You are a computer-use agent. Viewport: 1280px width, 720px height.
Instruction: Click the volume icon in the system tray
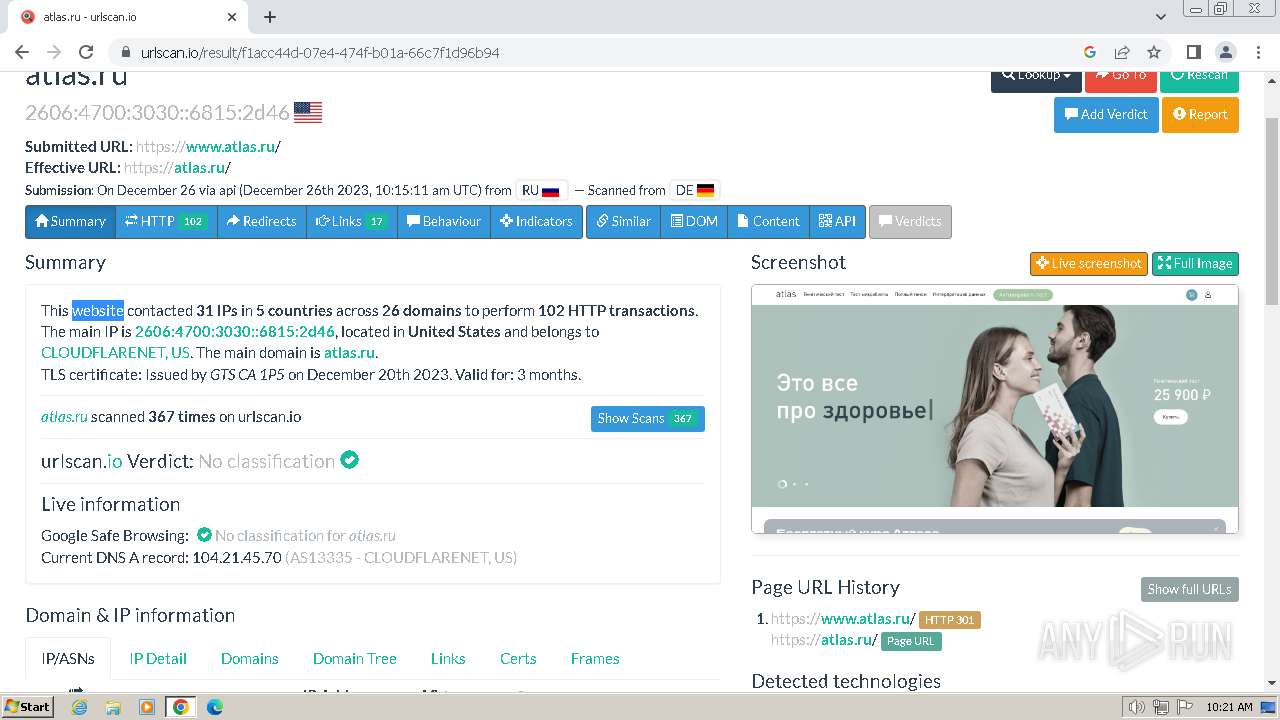[x=1136, y=707]
